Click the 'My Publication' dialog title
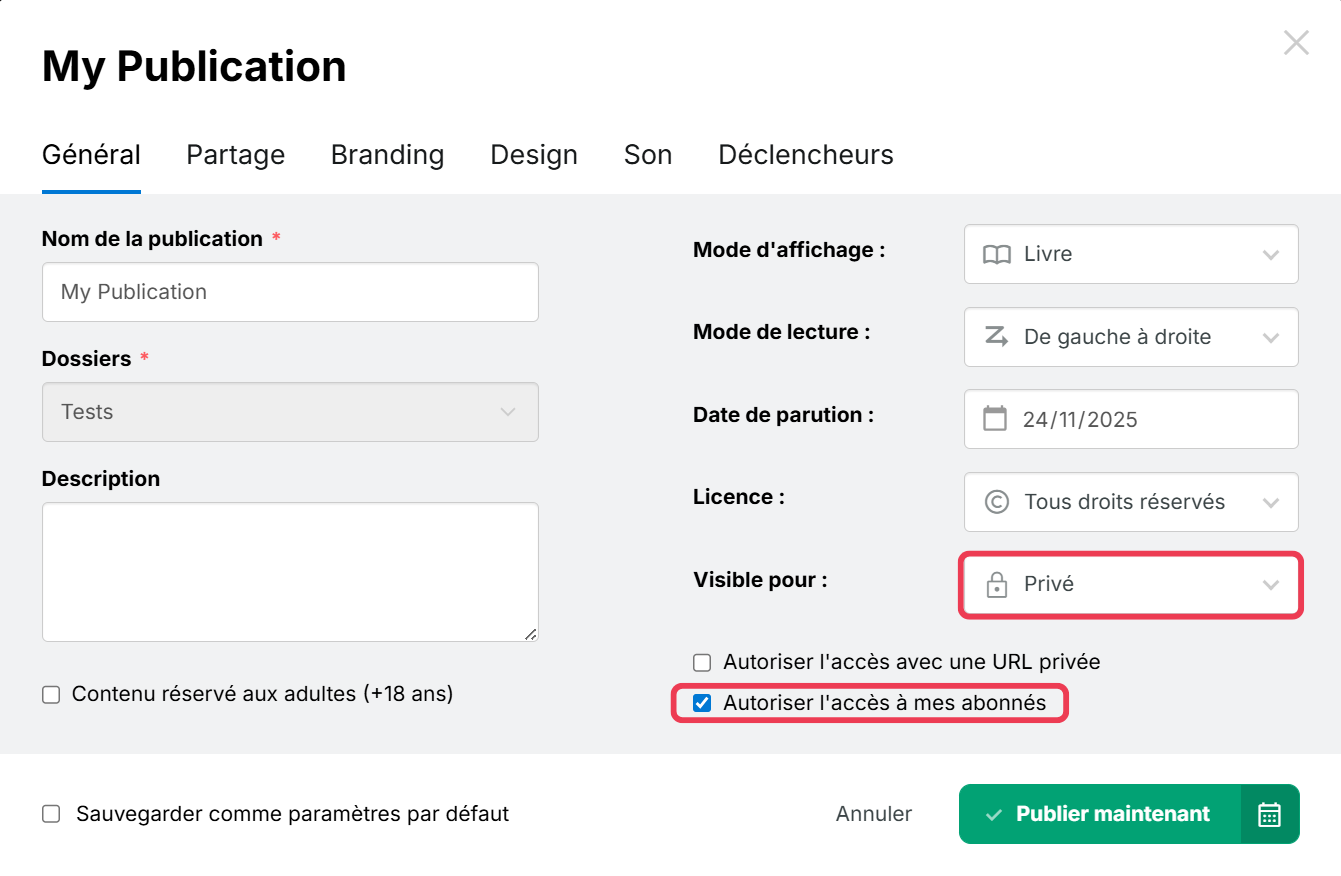The image size is (1341, 876). 194,66
